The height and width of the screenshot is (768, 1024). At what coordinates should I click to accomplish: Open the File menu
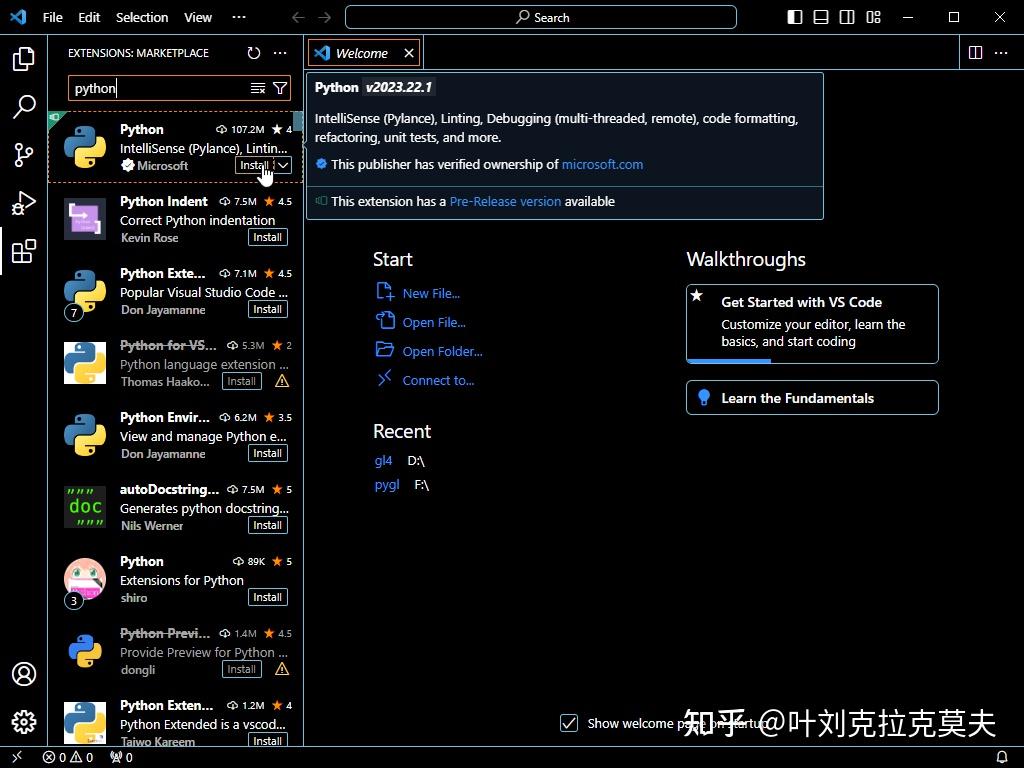[51, 17]
